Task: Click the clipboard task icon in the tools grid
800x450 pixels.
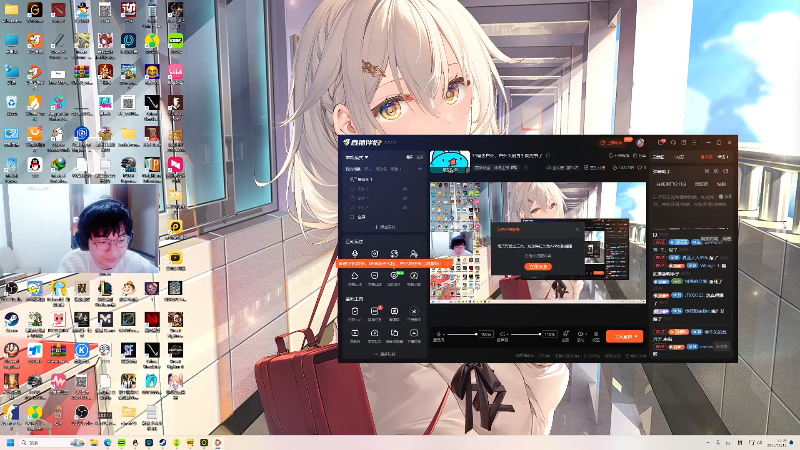Action: 355,311
